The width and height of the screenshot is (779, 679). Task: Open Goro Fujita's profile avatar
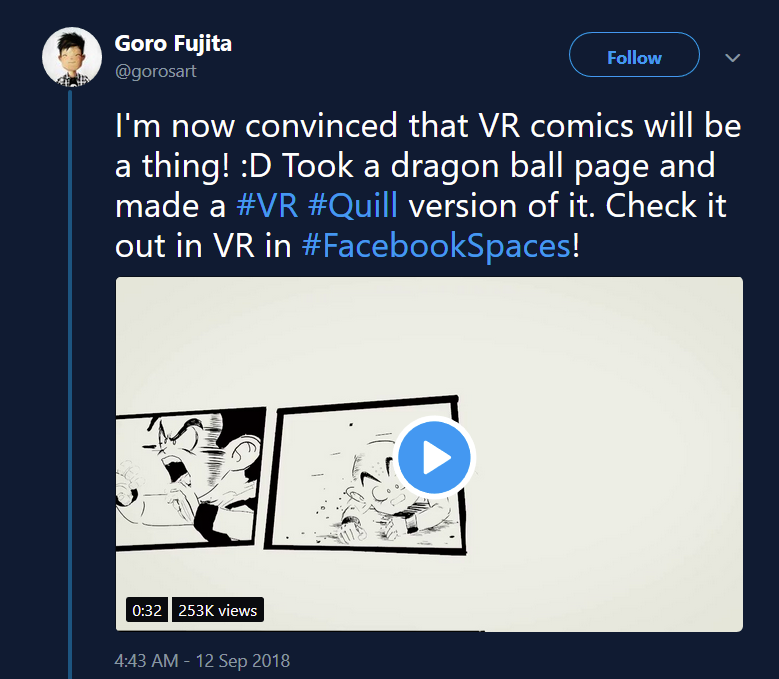pos(71,57)
